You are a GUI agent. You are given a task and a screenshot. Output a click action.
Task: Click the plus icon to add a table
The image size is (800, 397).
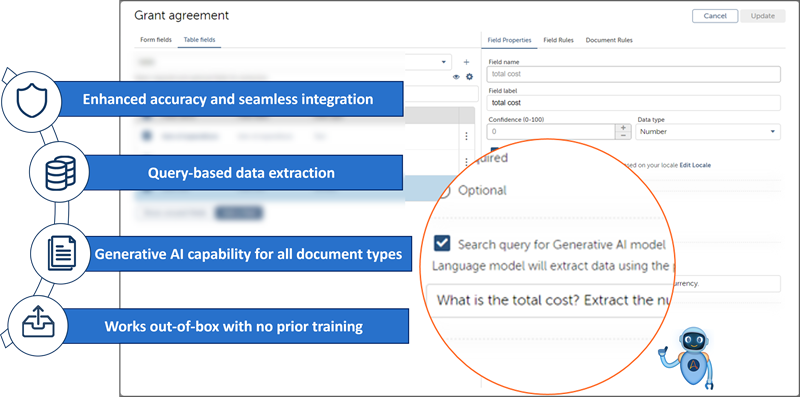[466, 62]
